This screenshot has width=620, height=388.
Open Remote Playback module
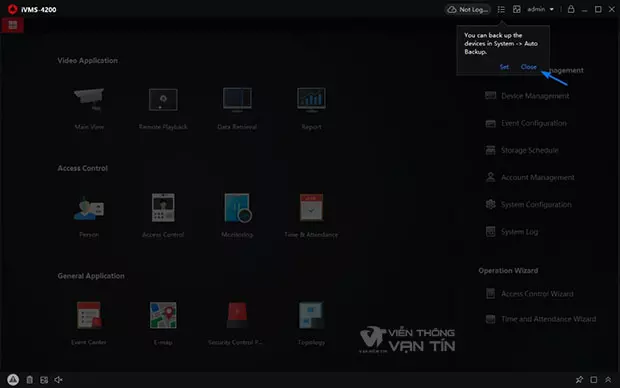click(163, 99)
